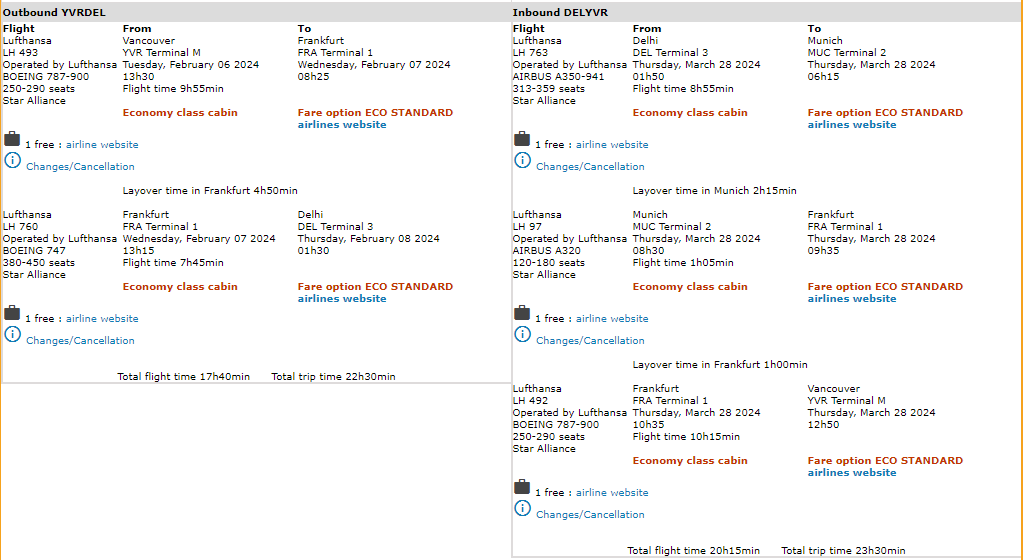Open baggage 'airline website' link for LH 763

pos(612,145)
